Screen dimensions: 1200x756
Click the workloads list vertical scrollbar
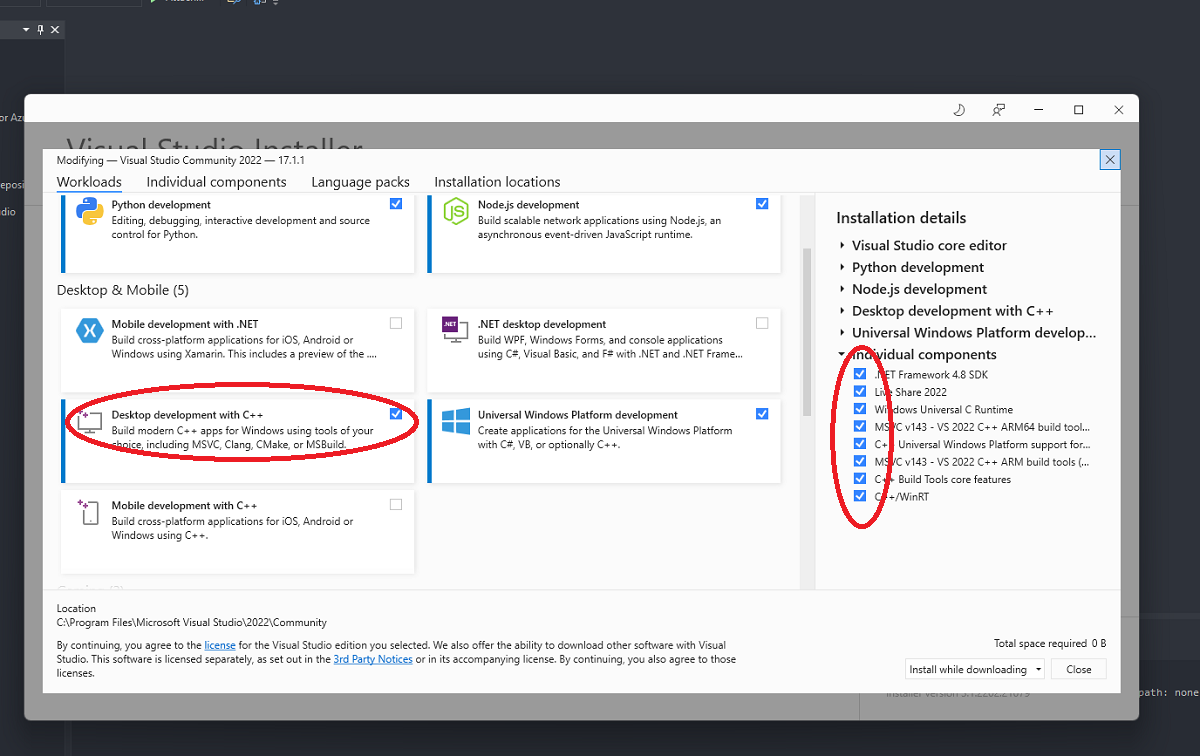pyautogui.click(x=806, y=332)
